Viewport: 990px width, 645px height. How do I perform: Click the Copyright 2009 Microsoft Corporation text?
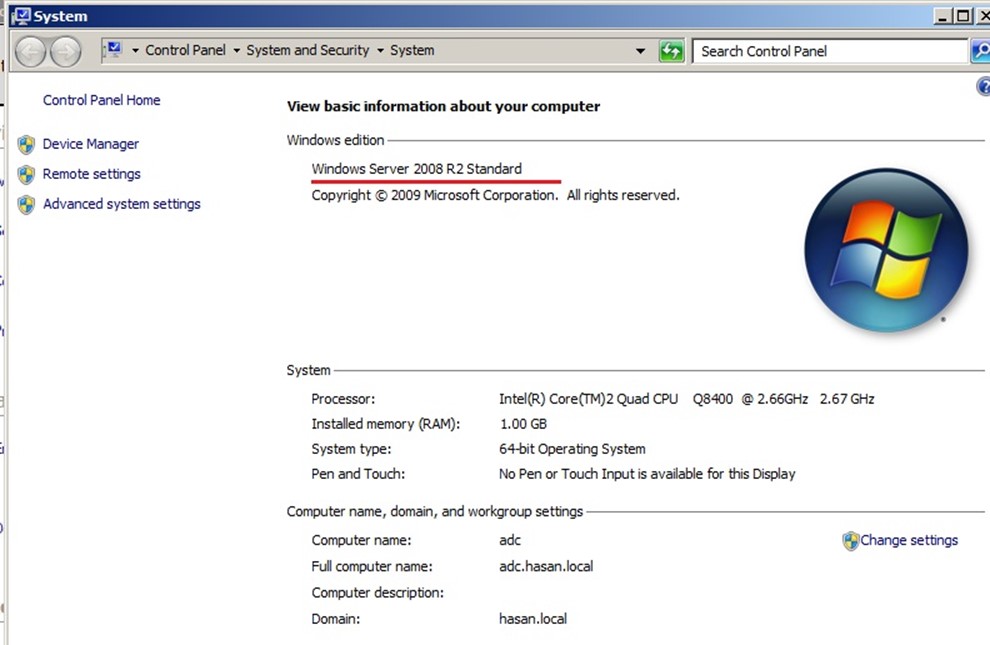pyautogui.click(x=496, y=195)
